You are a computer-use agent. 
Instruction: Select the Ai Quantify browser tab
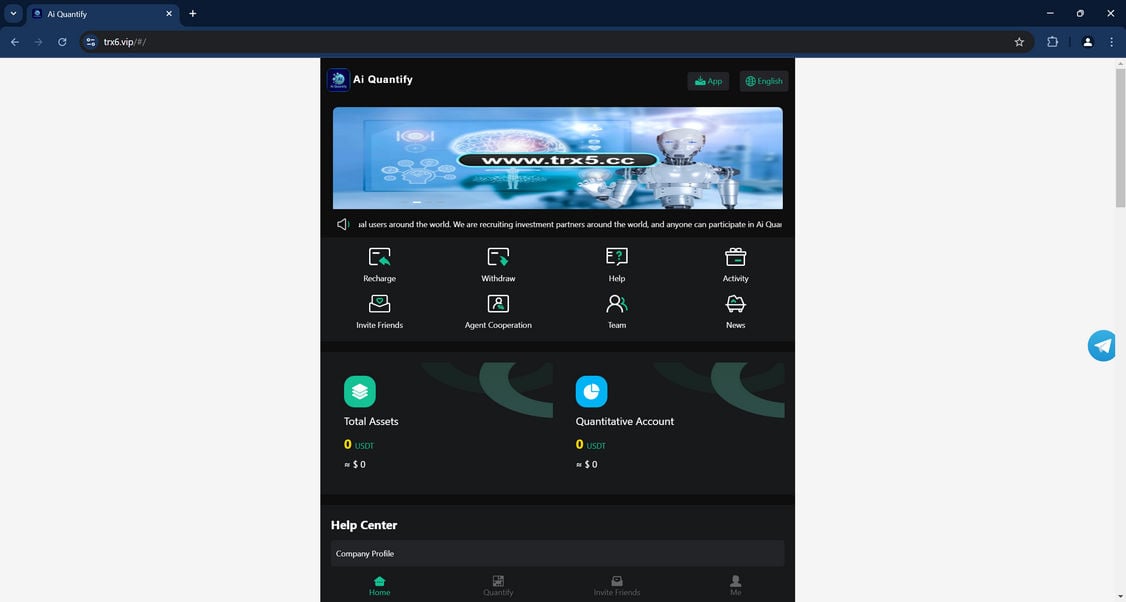(103, 14)
